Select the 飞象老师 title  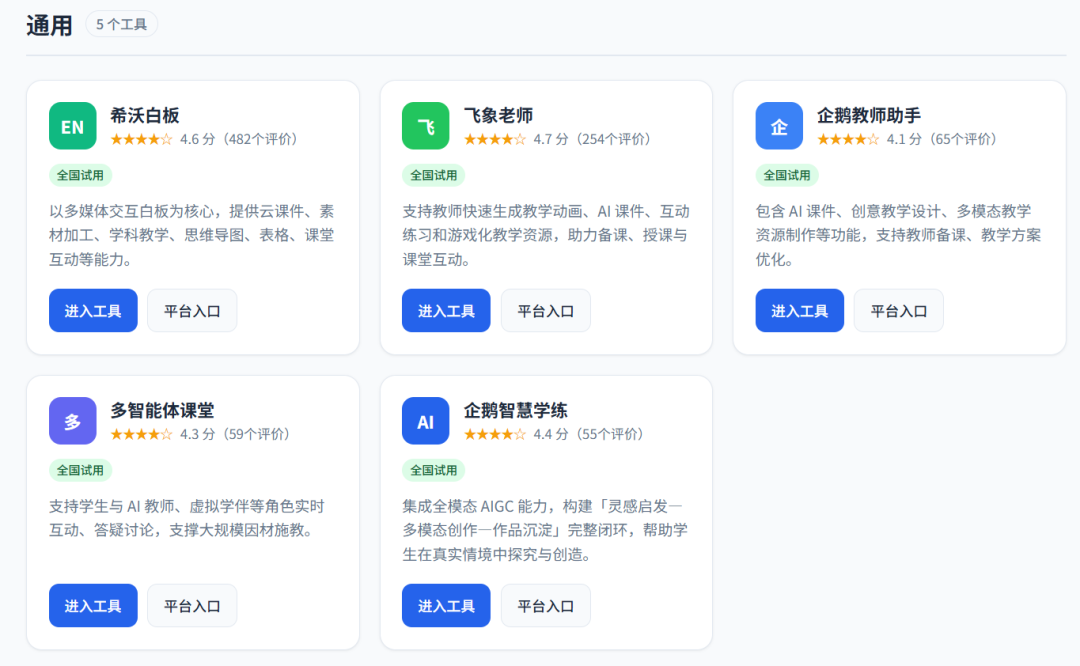pyautogui.click(x=498, y=116)
